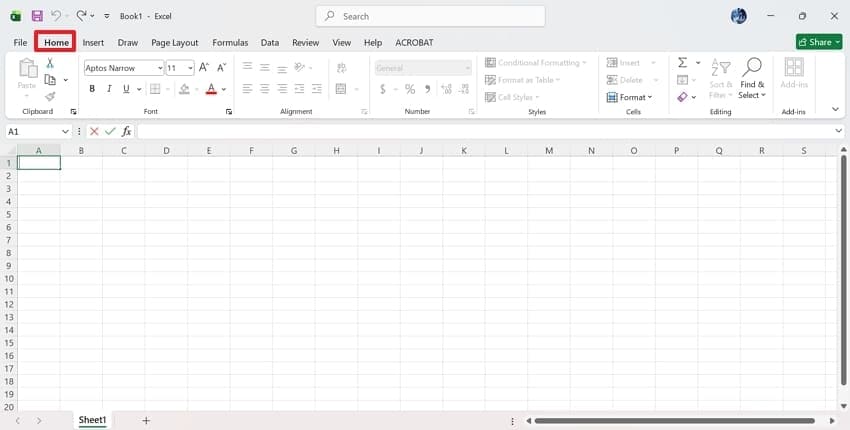Apply Comma Style format
The image size is (850, 430).
pos(428,89)
